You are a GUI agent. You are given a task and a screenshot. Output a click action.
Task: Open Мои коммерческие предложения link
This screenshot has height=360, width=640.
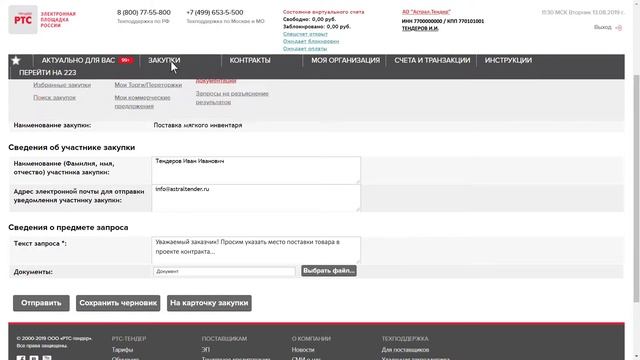point(142,102)
